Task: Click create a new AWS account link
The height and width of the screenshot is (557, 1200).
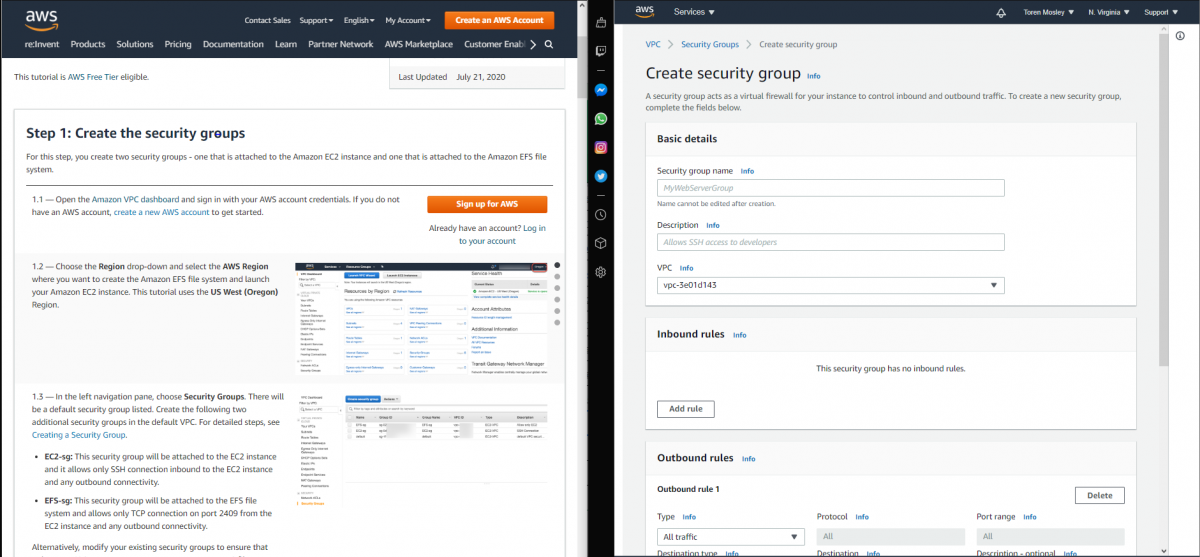Action: (161, 212)
